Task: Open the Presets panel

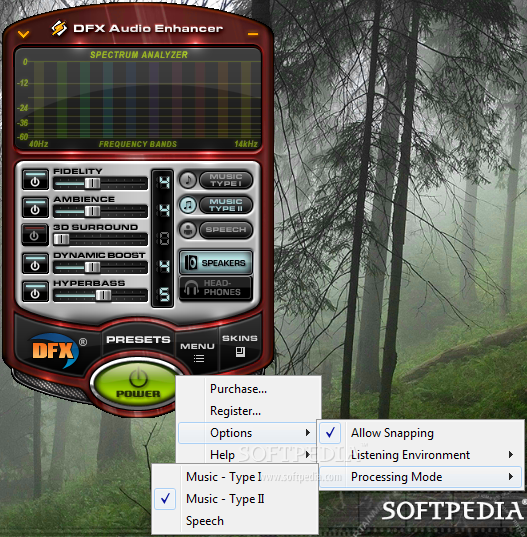Action: (138, 339)
